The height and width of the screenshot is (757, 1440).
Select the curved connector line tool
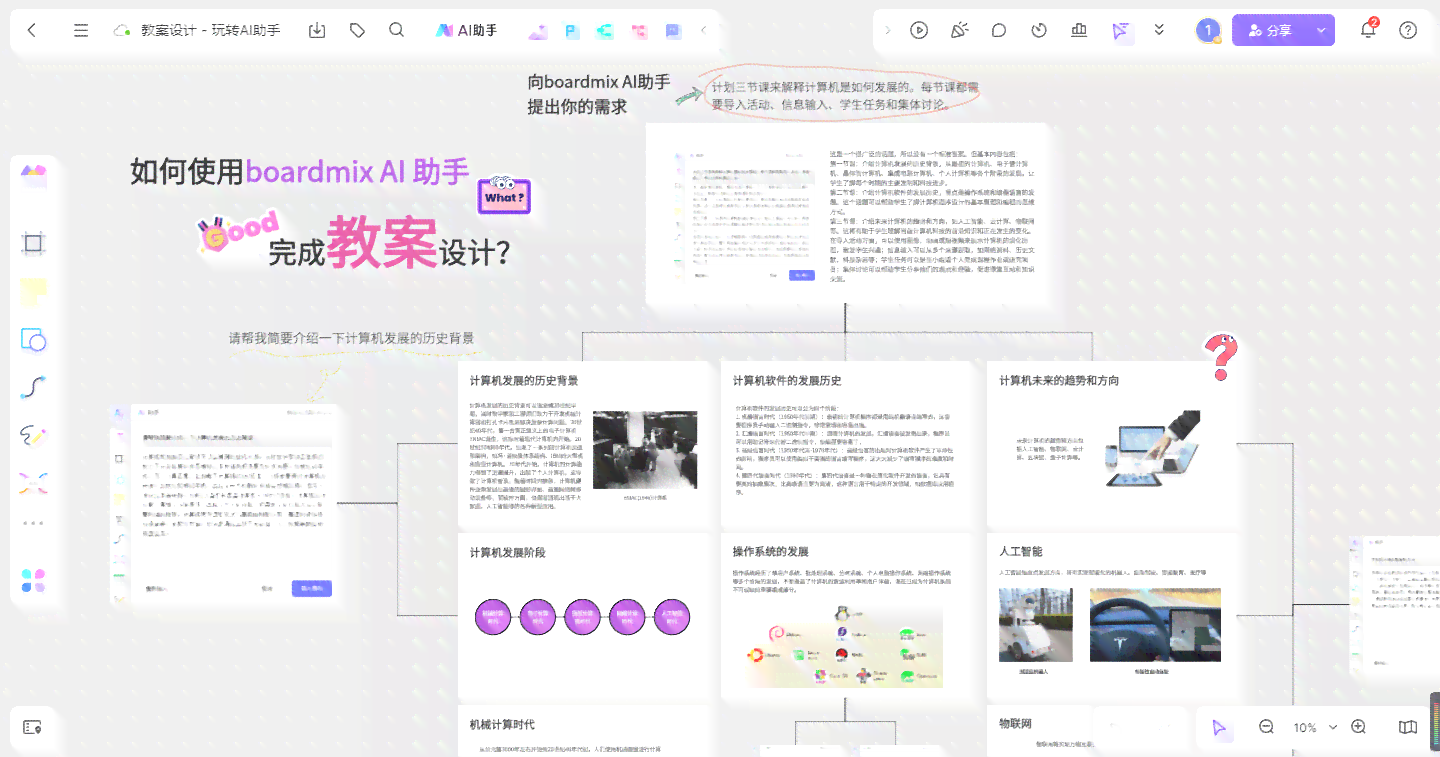point(34,387)
